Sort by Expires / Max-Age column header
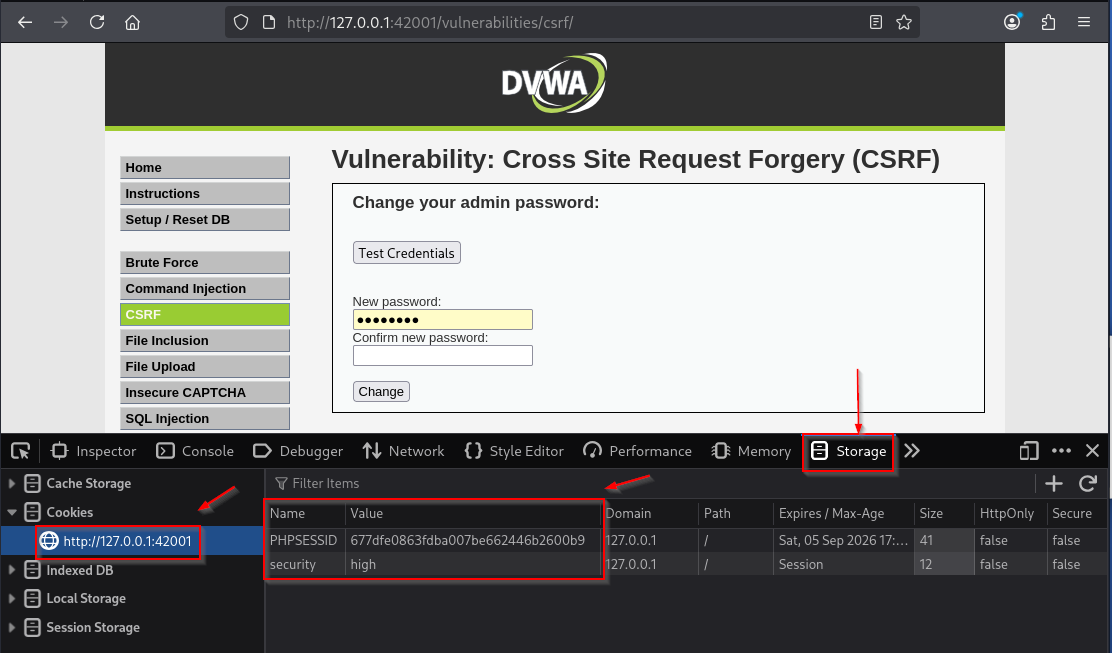The image size is (1112, 653). [x=843, y=513]
